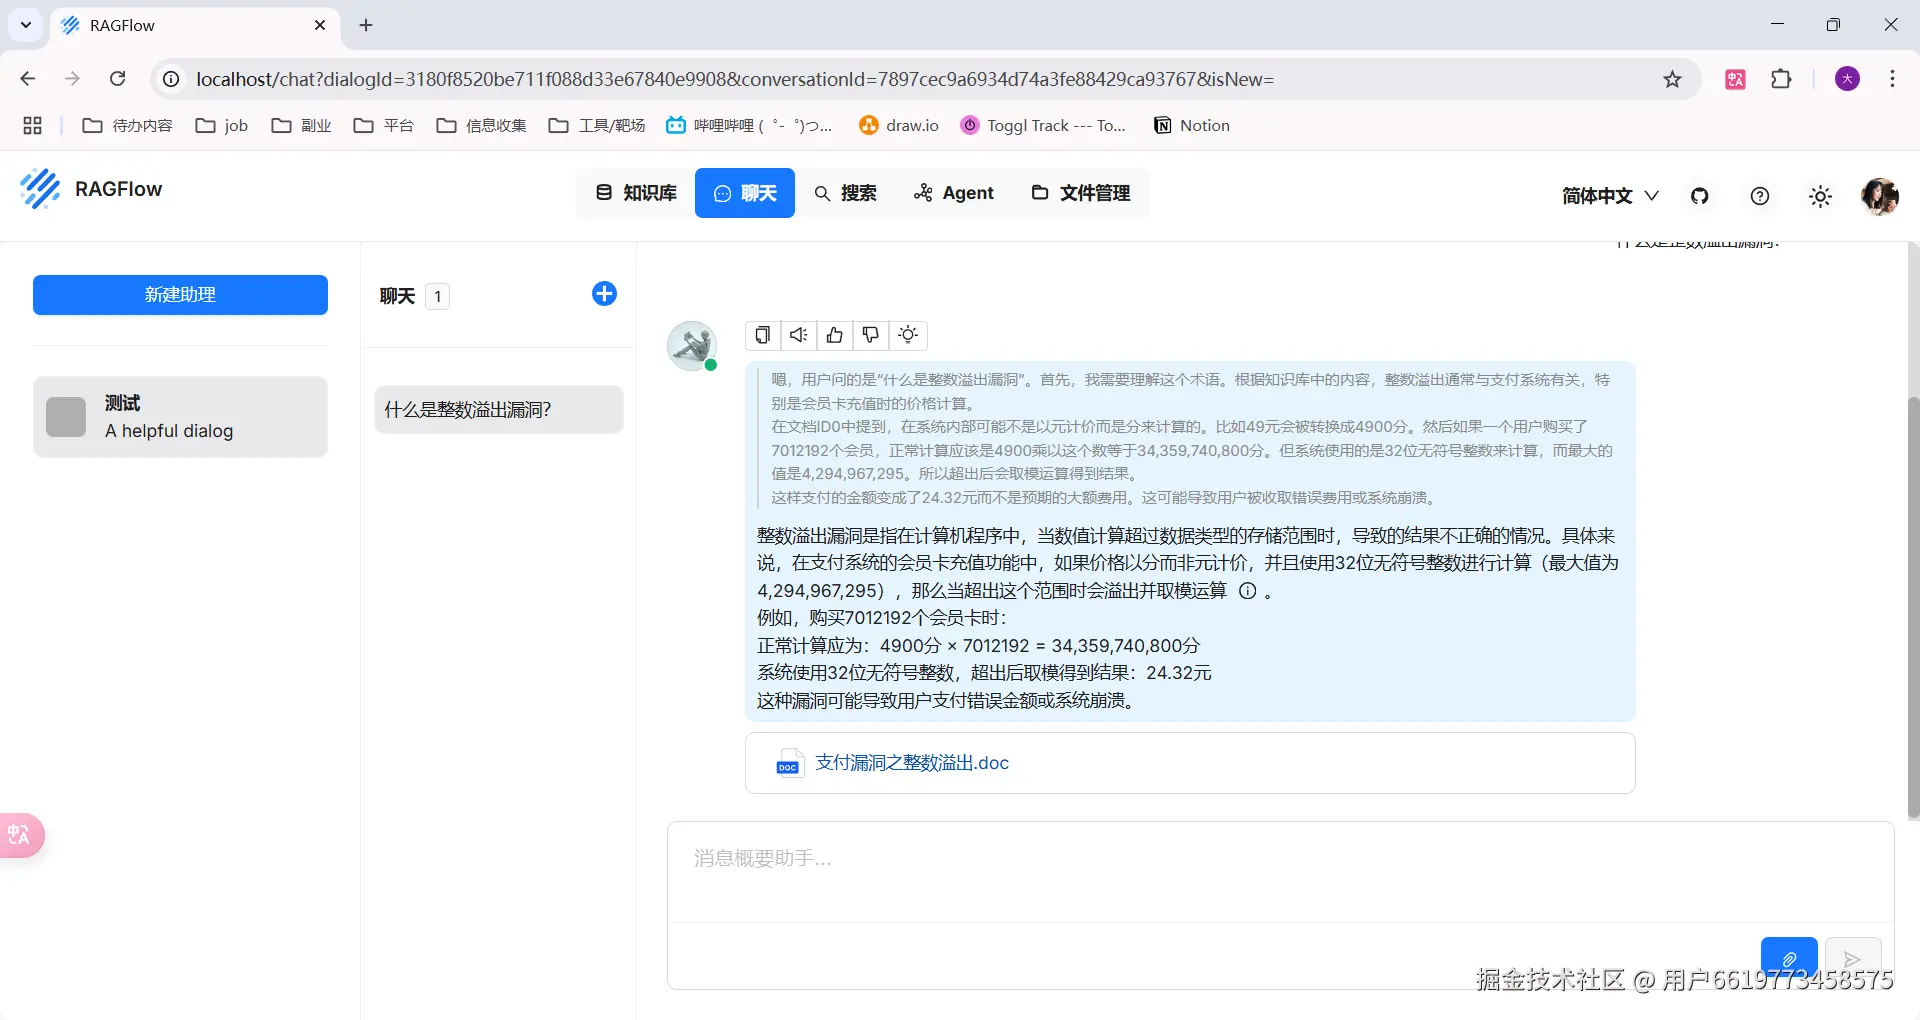
Task: Reload the page
Action: pos(117,79)
